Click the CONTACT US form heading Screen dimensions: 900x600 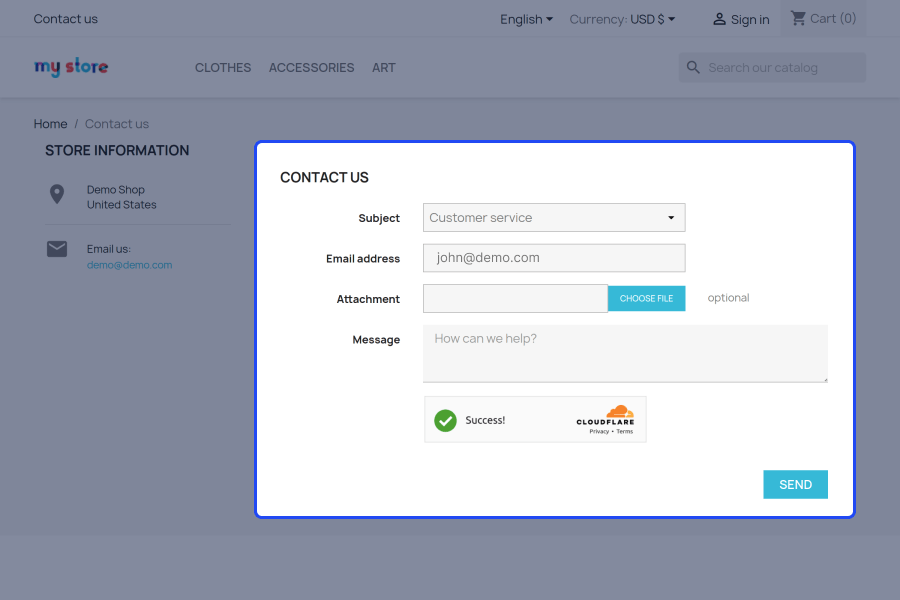[324, 177]
